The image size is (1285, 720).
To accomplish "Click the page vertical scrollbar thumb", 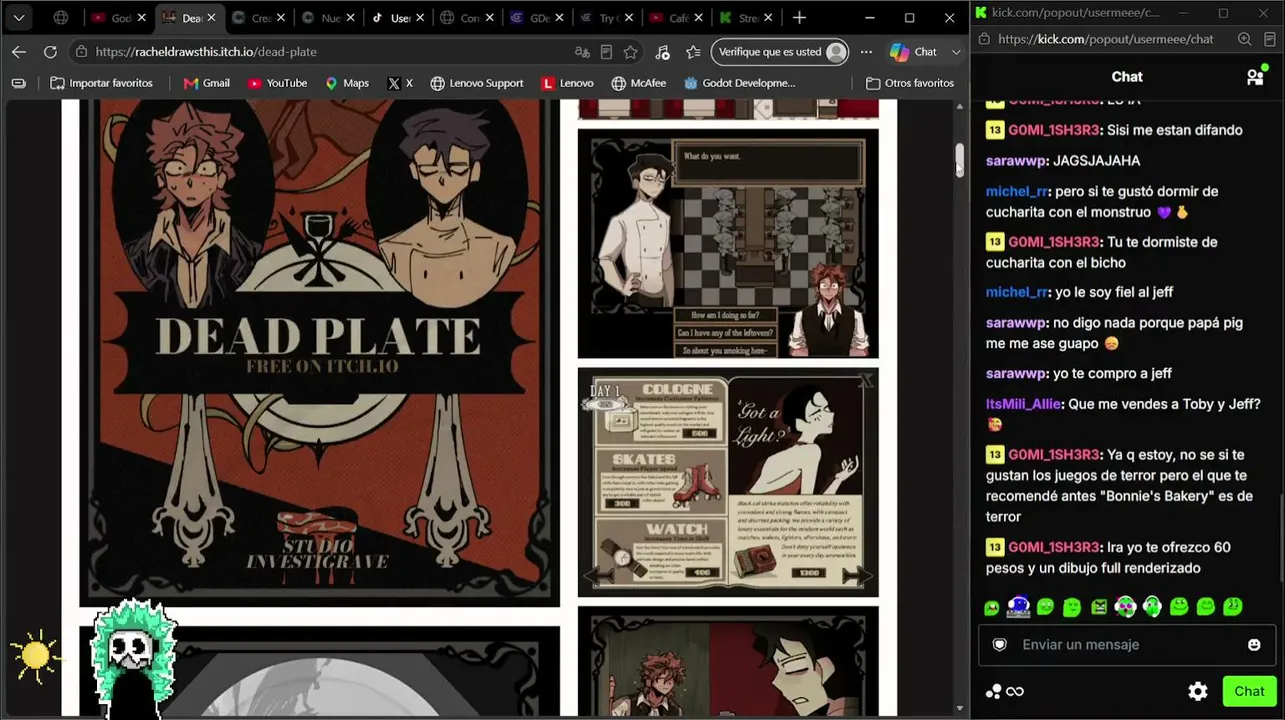I will pos(959,160).
